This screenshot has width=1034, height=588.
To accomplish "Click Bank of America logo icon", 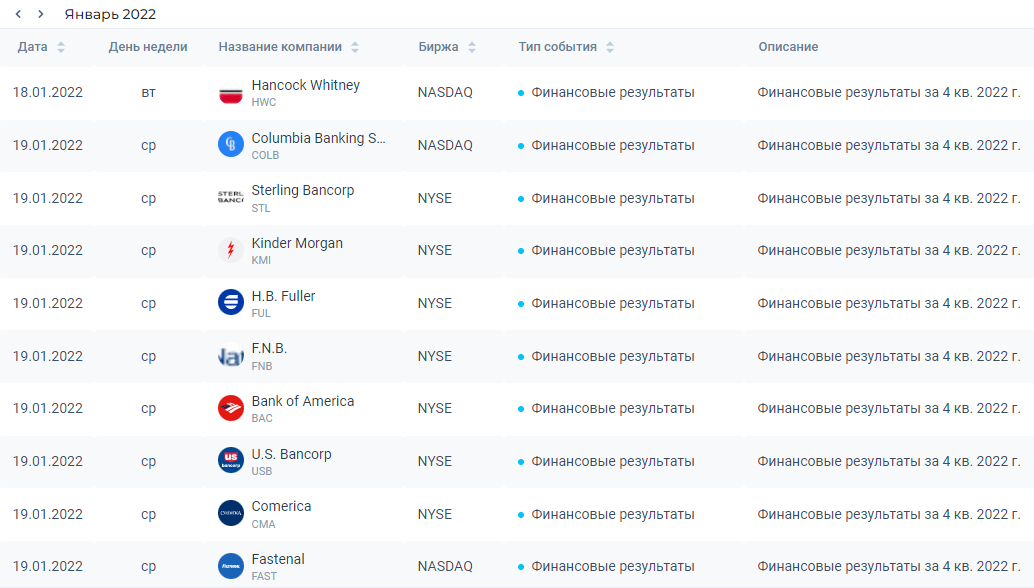I will [231, 408].
